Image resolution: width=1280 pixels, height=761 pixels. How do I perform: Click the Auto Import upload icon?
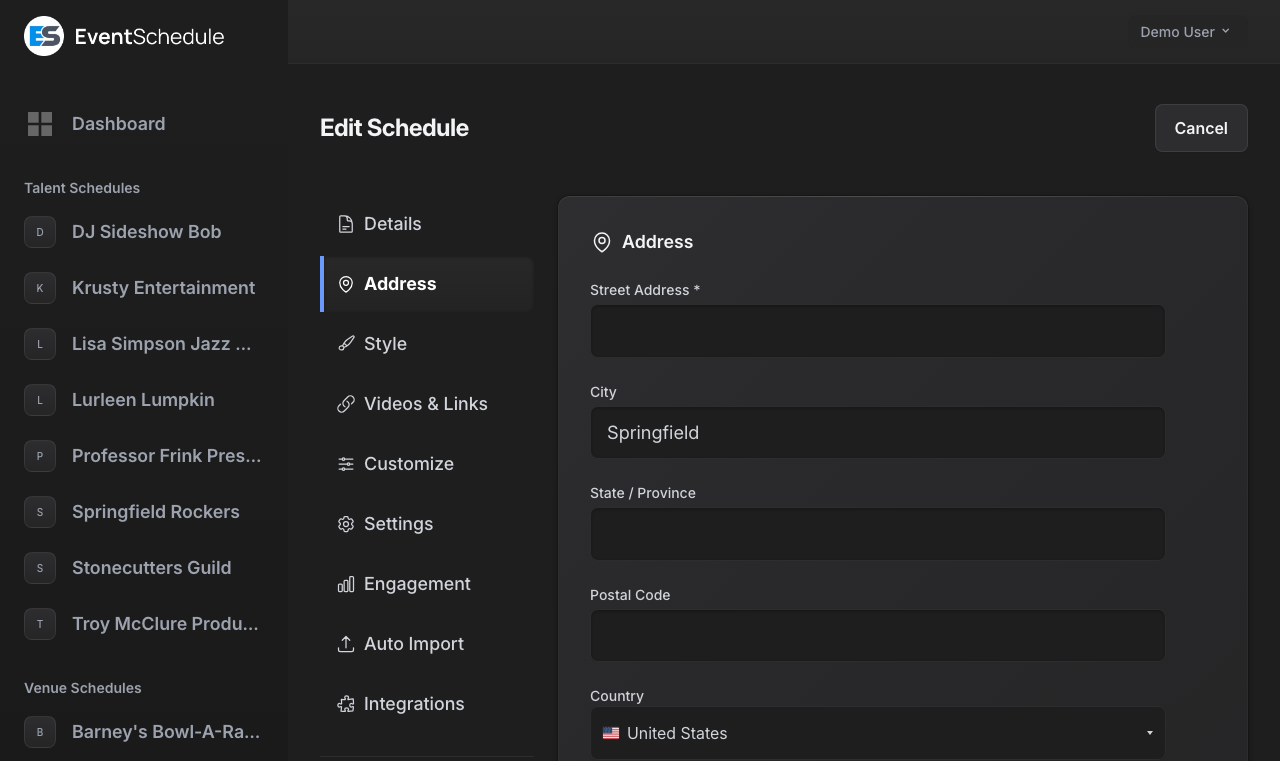click(346, 644)
